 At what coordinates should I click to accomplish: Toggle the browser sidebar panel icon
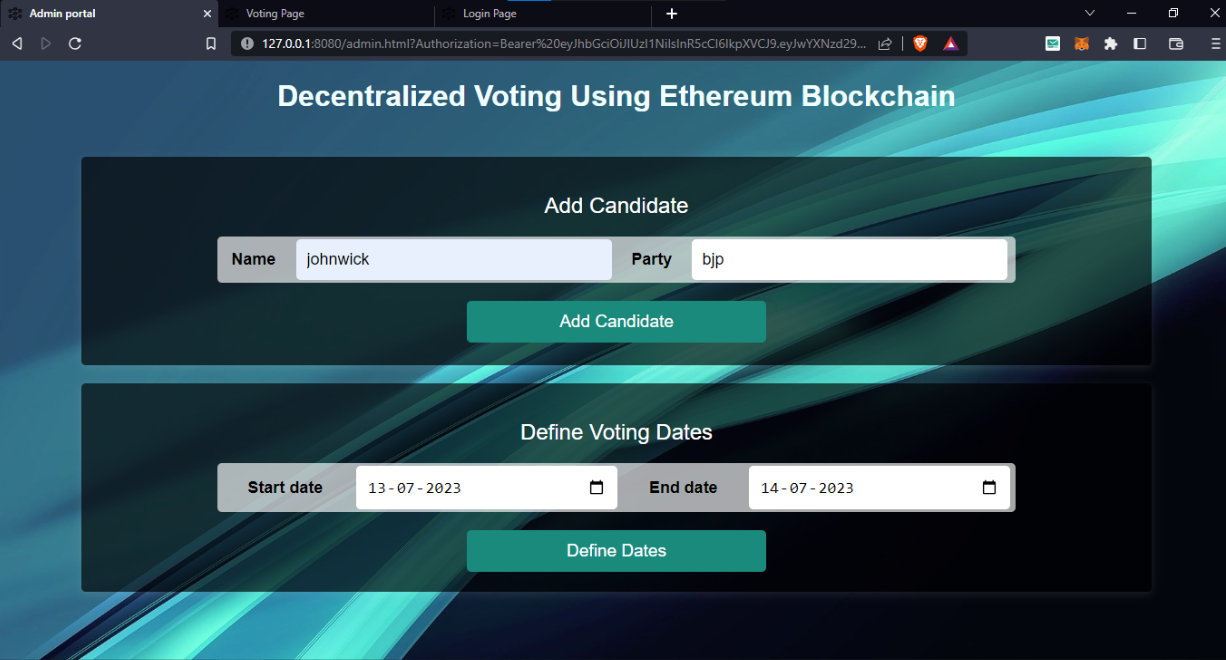(x=1140, y=44)
